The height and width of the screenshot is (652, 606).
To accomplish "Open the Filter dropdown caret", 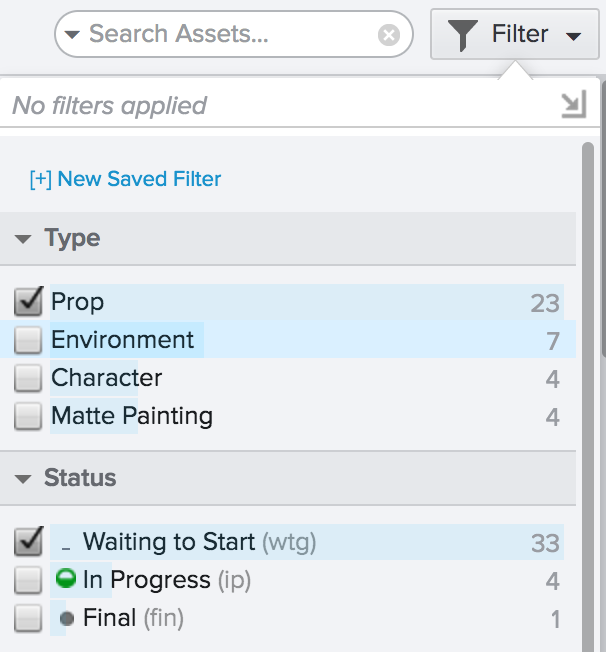I will click(x=573, y=36).
